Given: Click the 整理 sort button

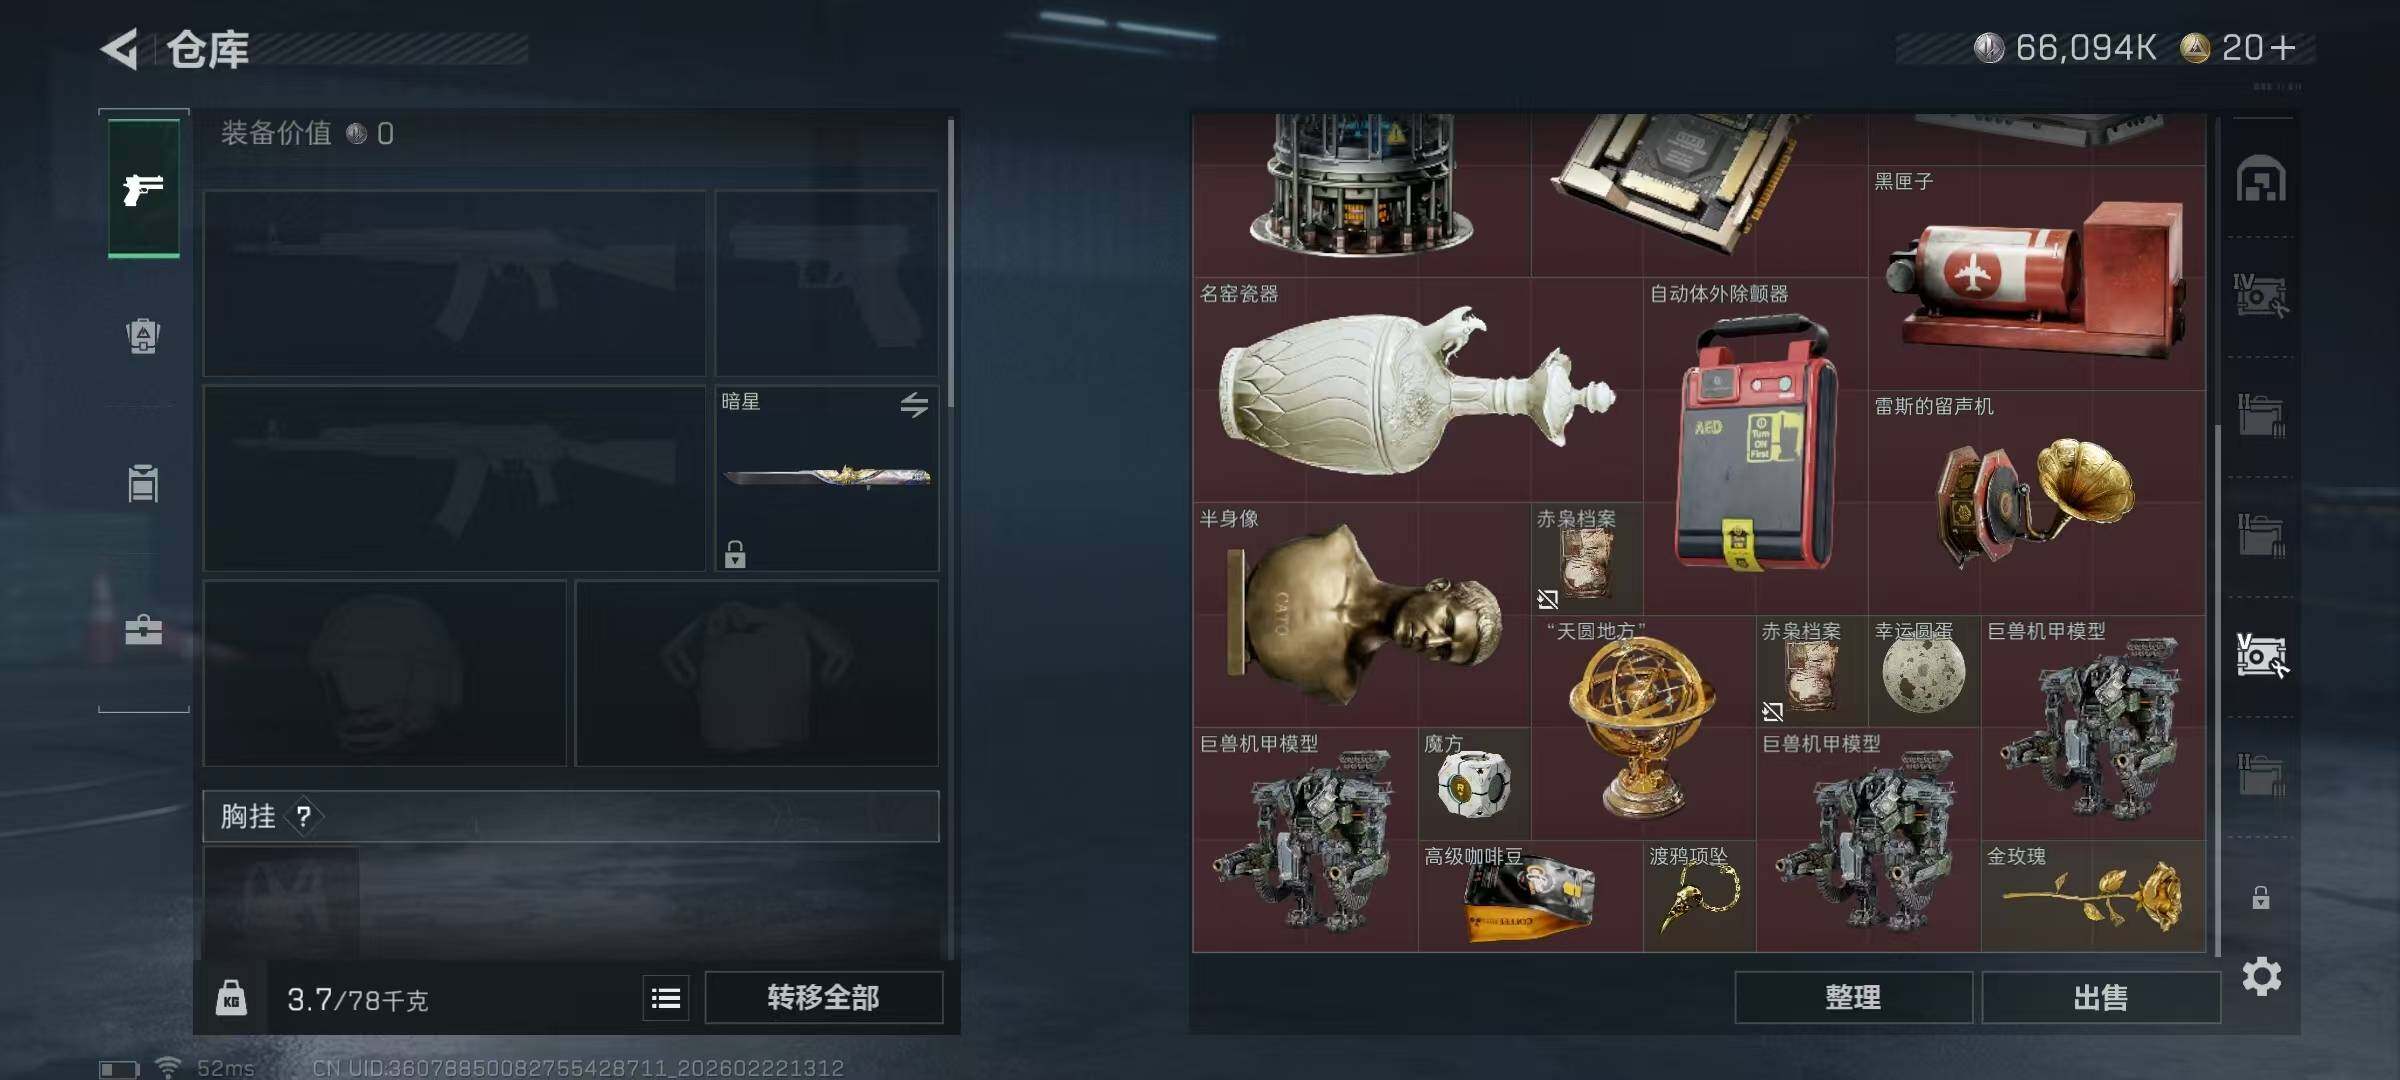Looking at the screenshot, I should pos(1853,997).
